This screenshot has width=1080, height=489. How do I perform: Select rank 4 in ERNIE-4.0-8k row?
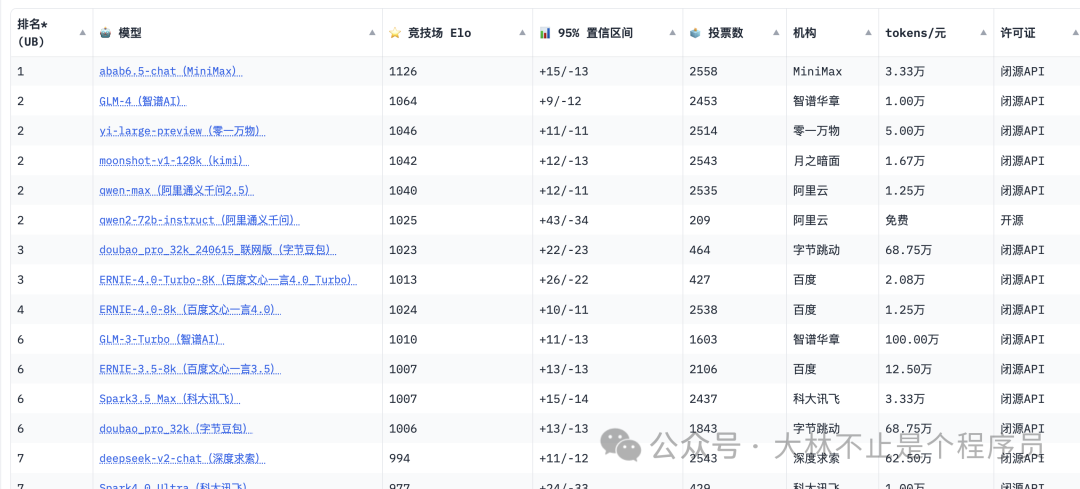point(20,310)
